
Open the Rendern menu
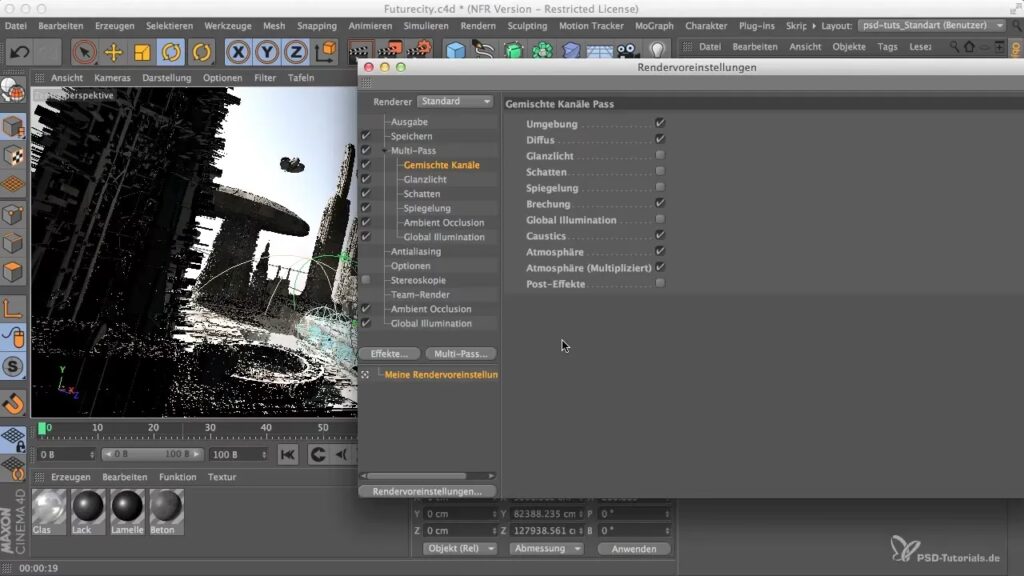478,25
